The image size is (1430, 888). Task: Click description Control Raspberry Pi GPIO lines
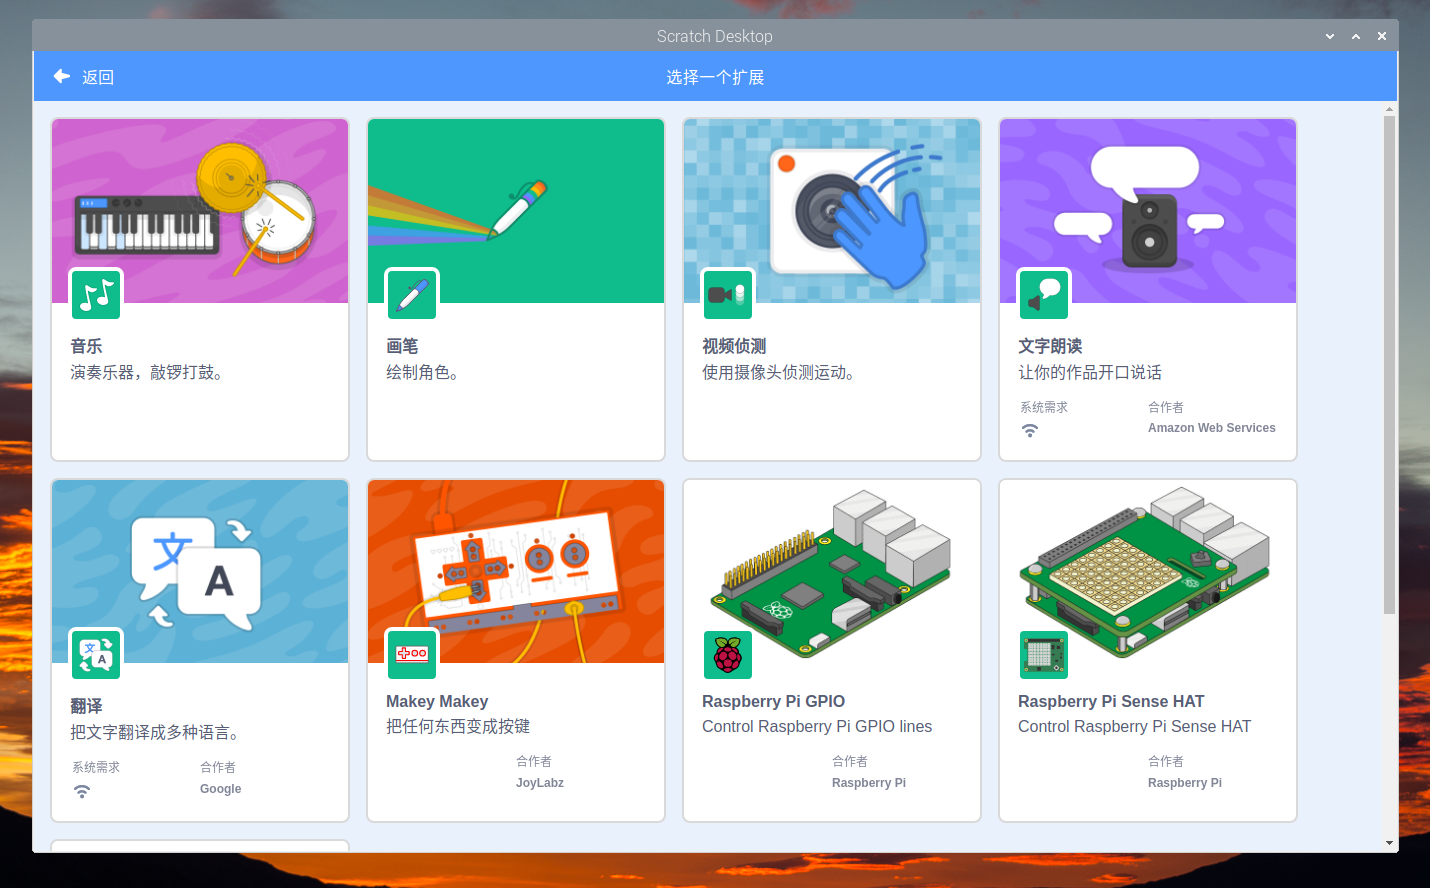click(x=817, y=726)
